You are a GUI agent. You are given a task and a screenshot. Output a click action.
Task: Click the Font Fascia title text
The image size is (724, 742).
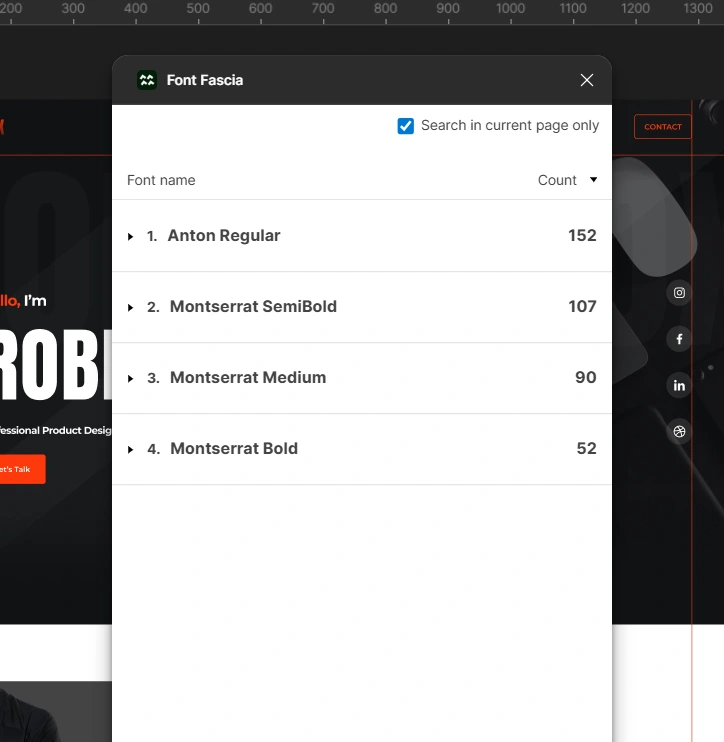[205, 80]
